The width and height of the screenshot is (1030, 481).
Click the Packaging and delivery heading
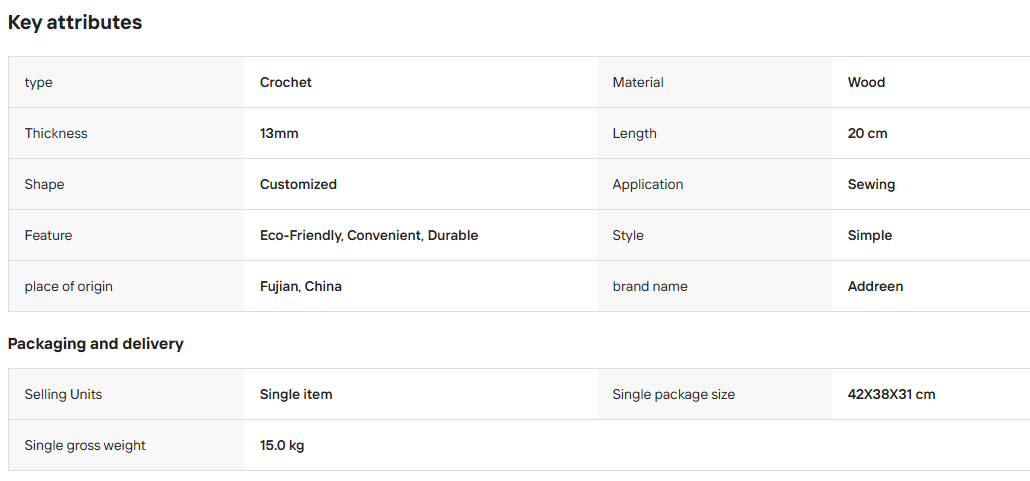(96, 344)
